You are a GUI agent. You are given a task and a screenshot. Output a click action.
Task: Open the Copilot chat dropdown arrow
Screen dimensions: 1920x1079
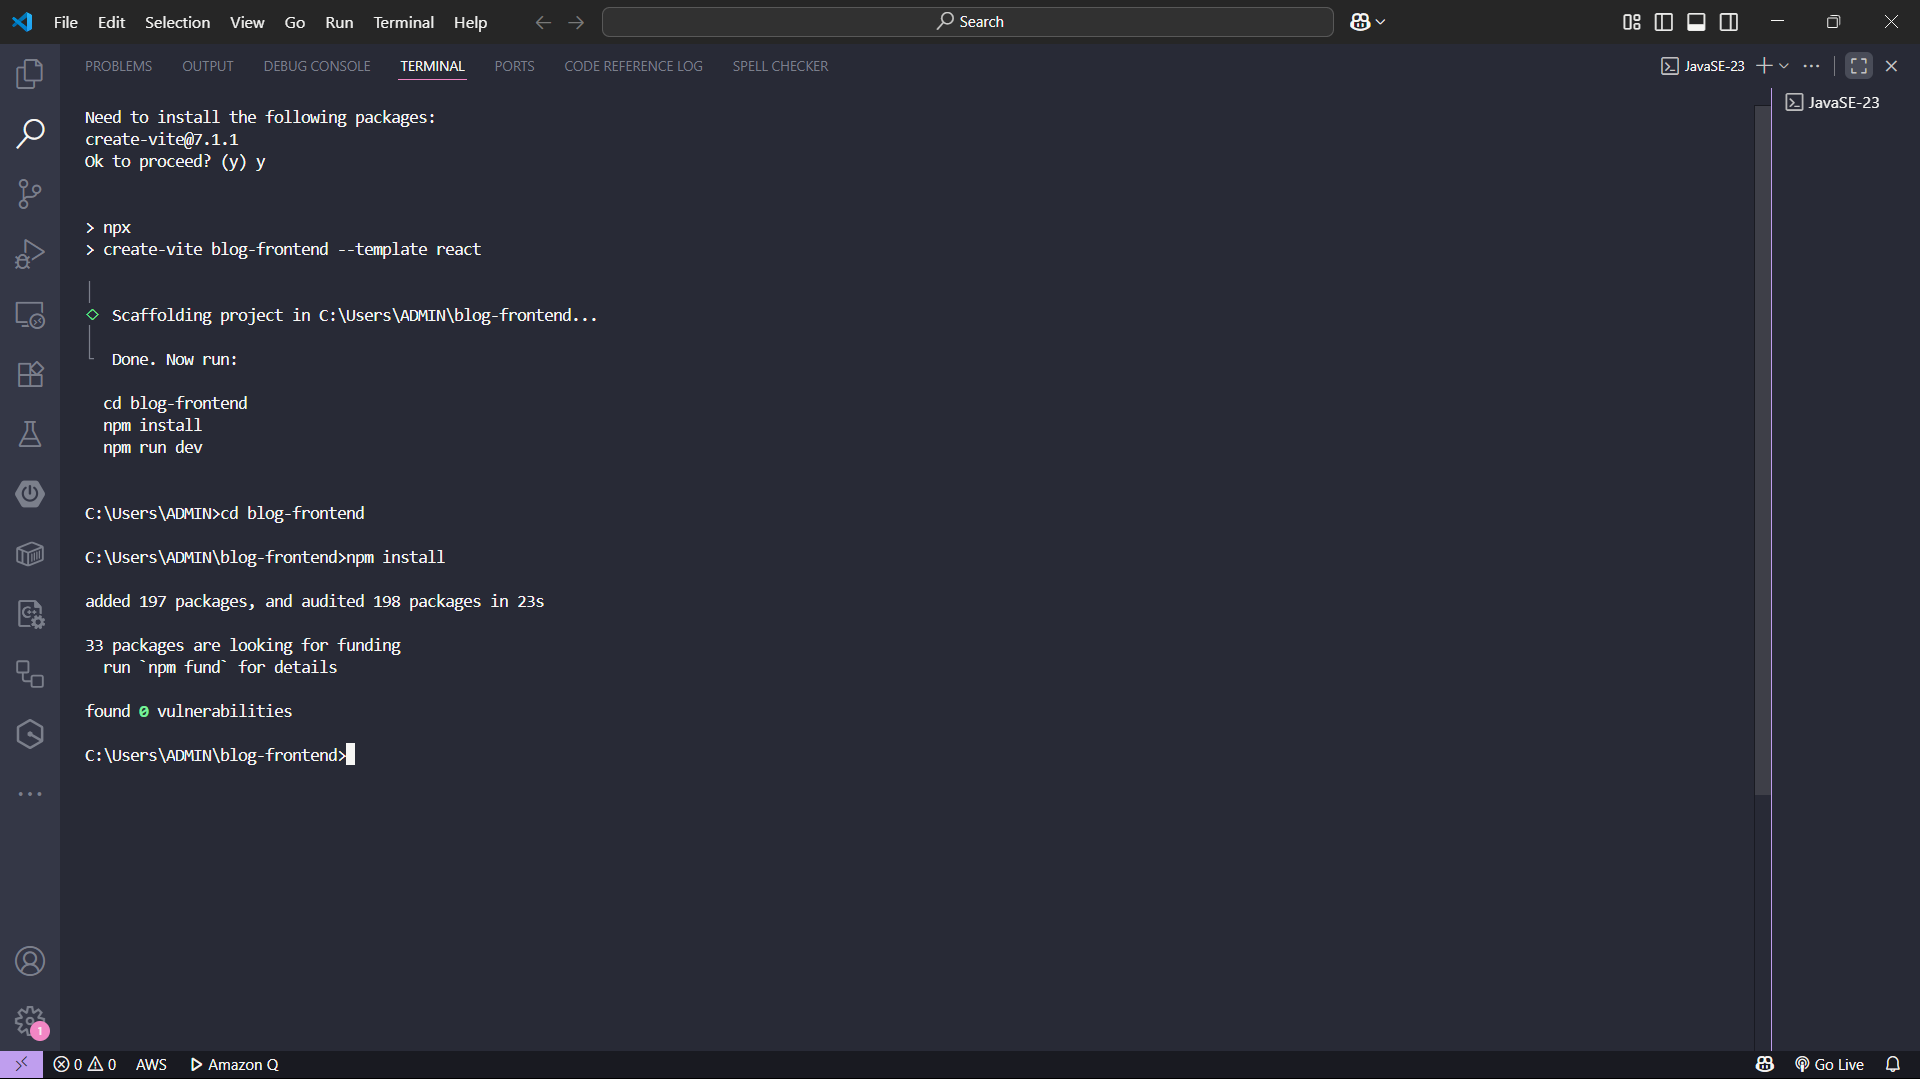pyautogui.click(x=1381, y=22)
